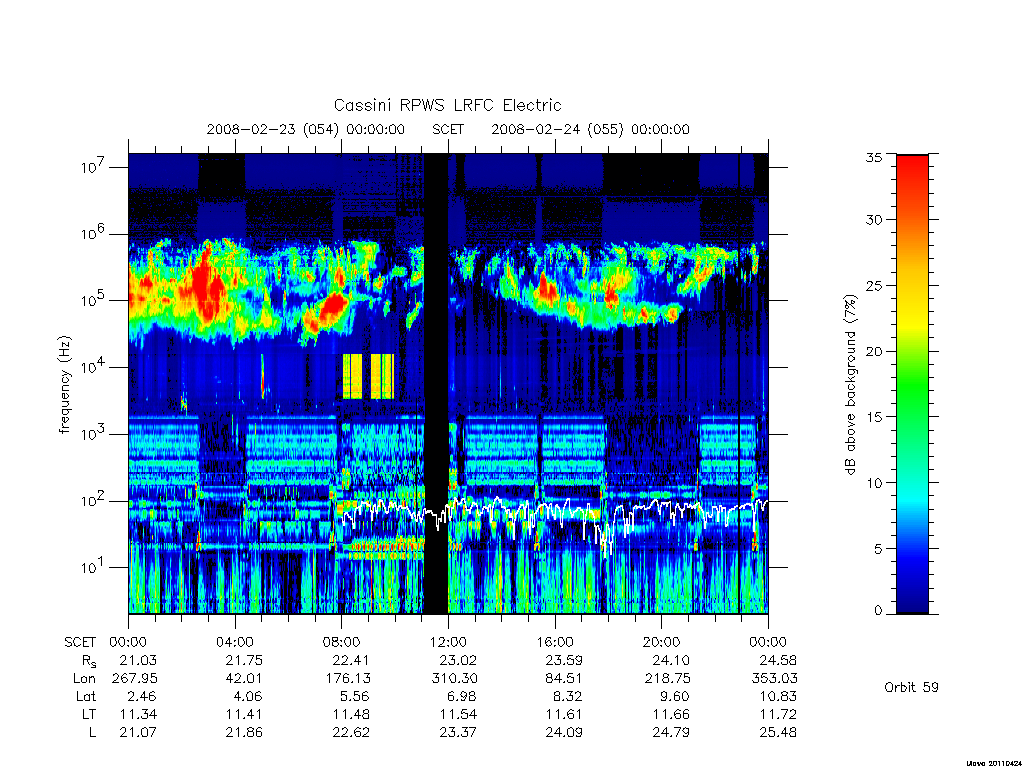
Task: Click the Orbit 59 label
Action: pyautogui.click(x=911, y=687)
